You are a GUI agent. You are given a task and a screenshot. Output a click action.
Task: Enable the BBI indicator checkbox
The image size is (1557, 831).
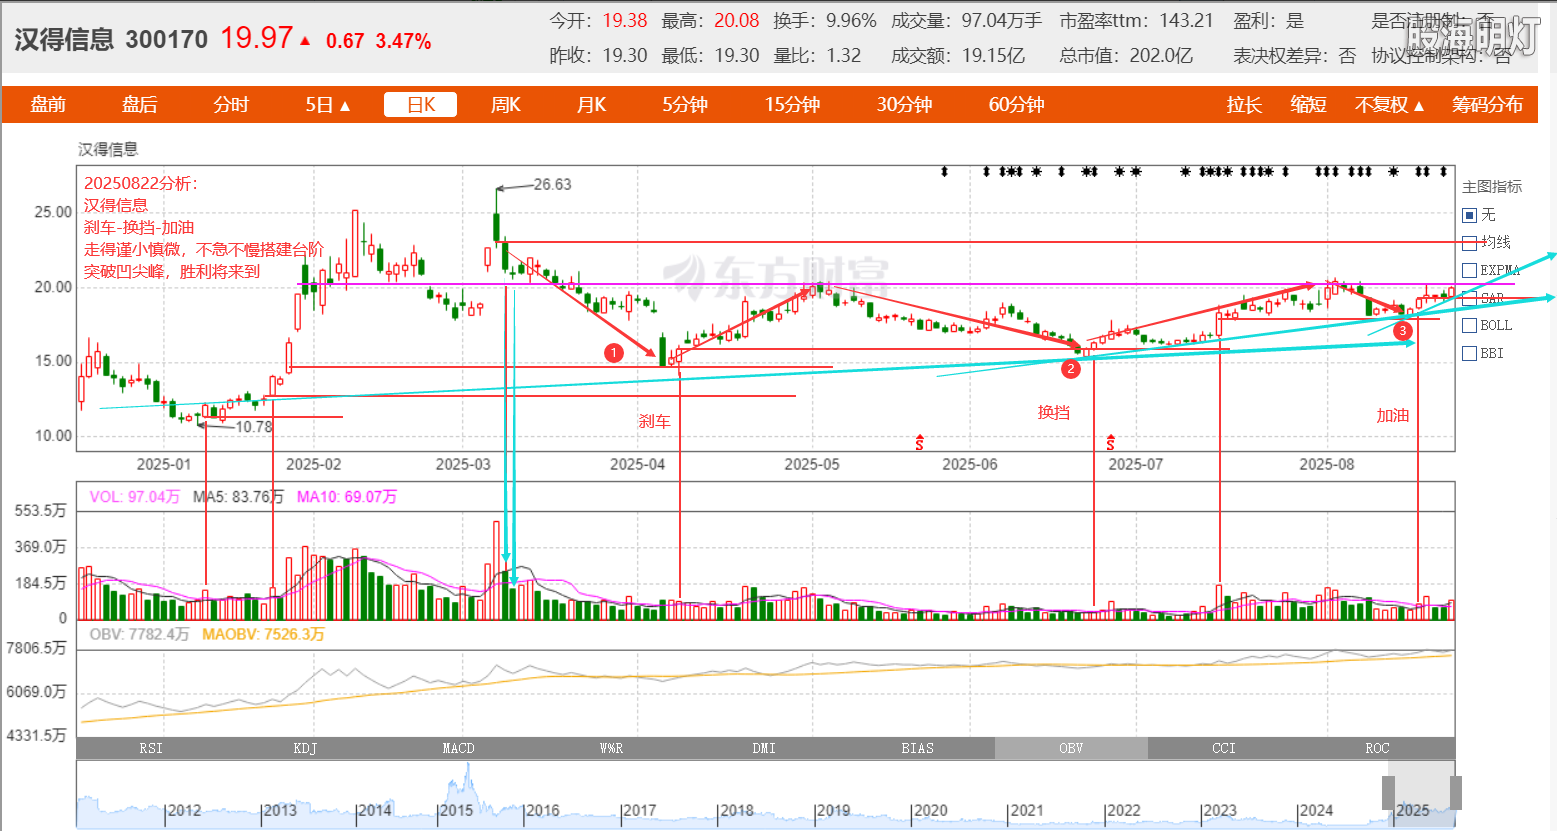[1469, 353]
